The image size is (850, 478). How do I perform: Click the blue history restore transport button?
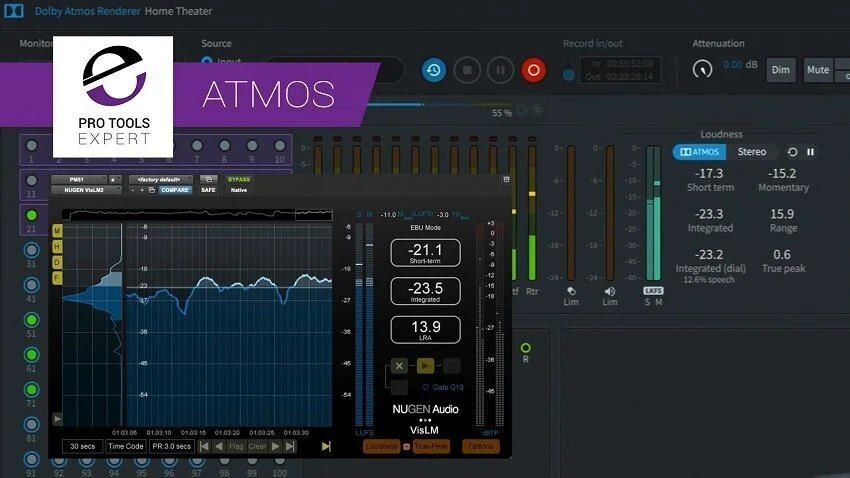click(x=434, y=70)
